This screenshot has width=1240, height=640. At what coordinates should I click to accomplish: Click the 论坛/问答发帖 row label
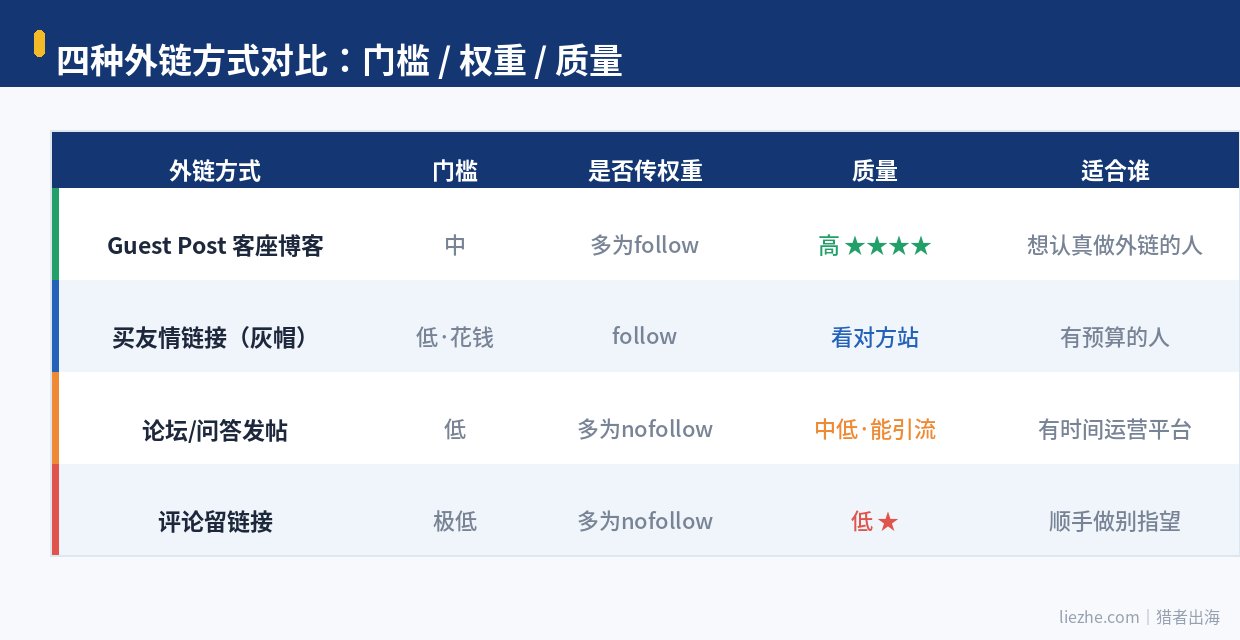(215, 431)
